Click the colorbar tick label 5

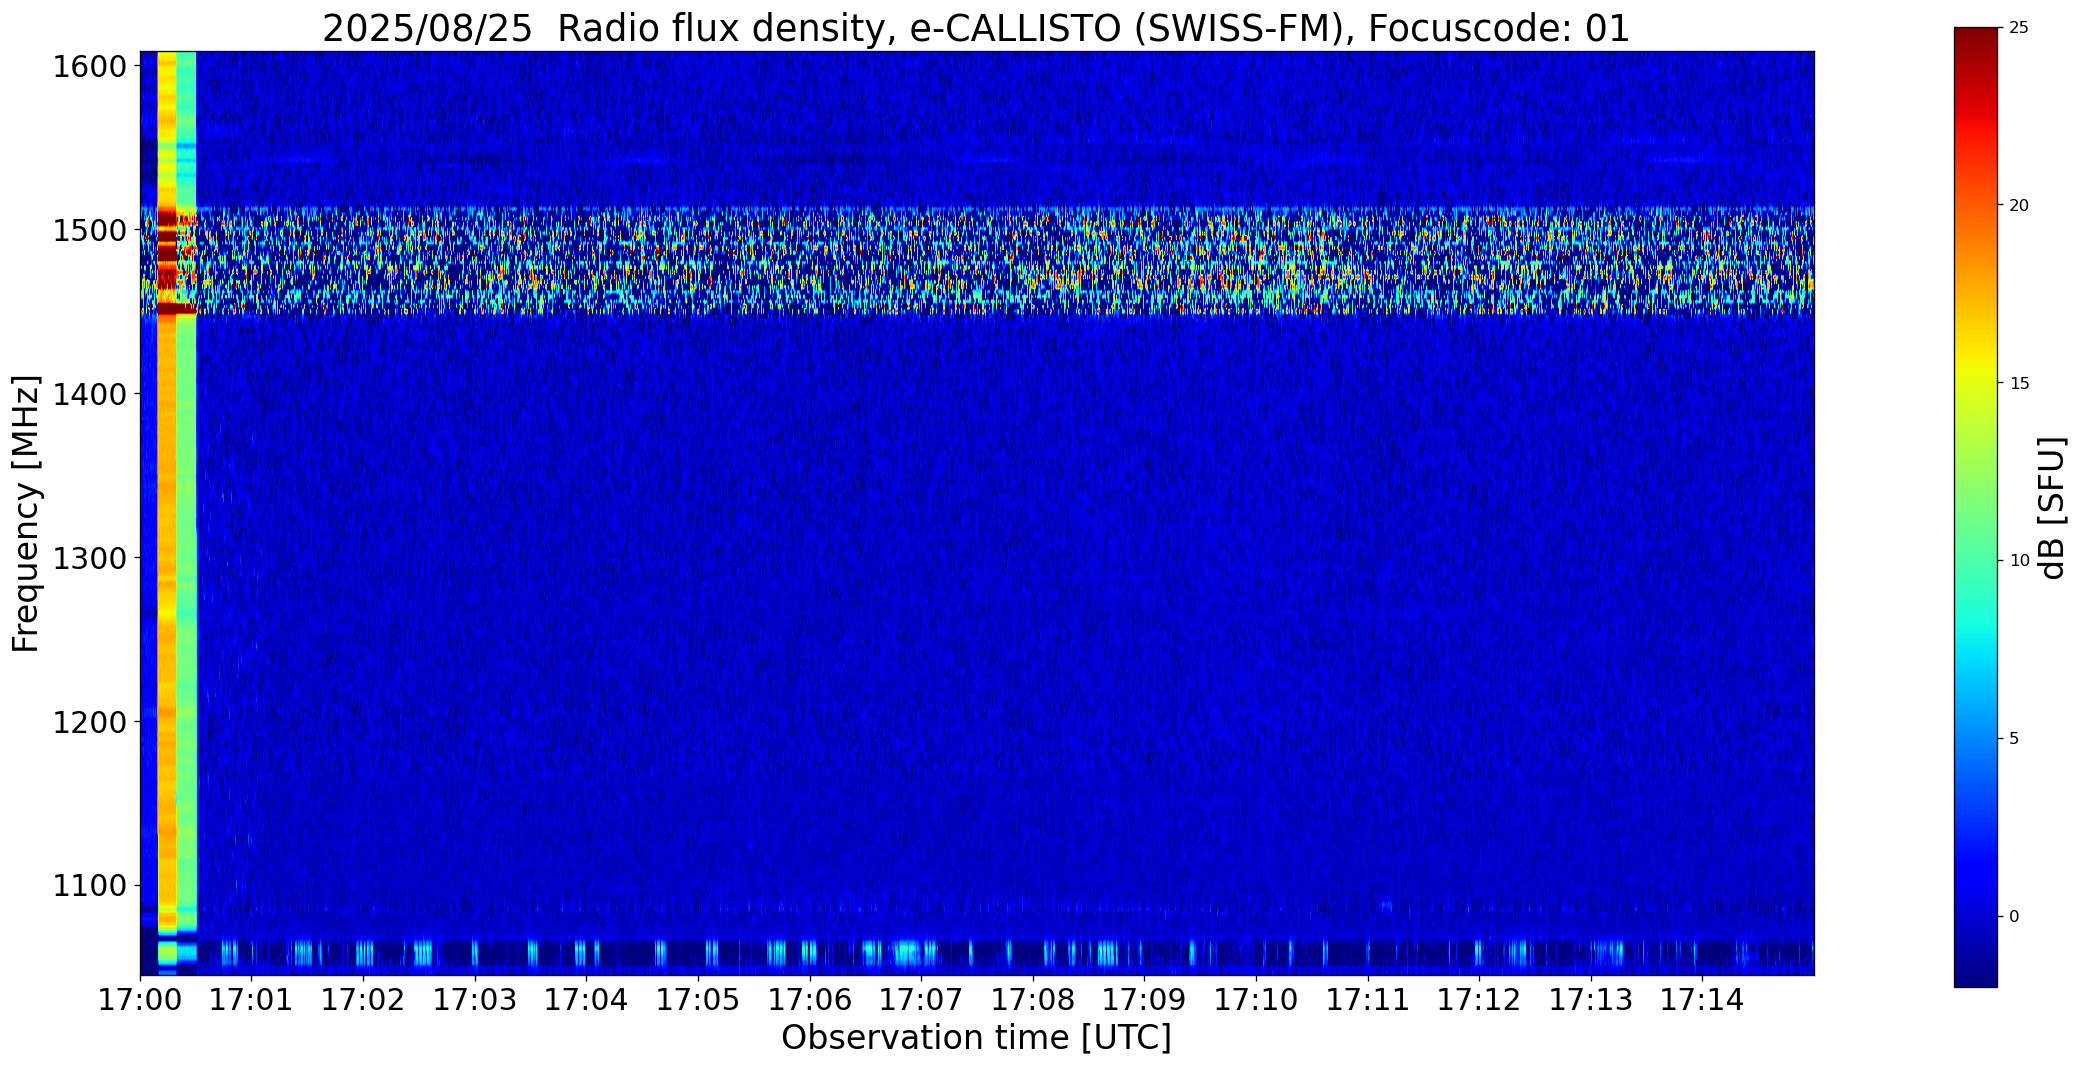tap(2014, 739)
